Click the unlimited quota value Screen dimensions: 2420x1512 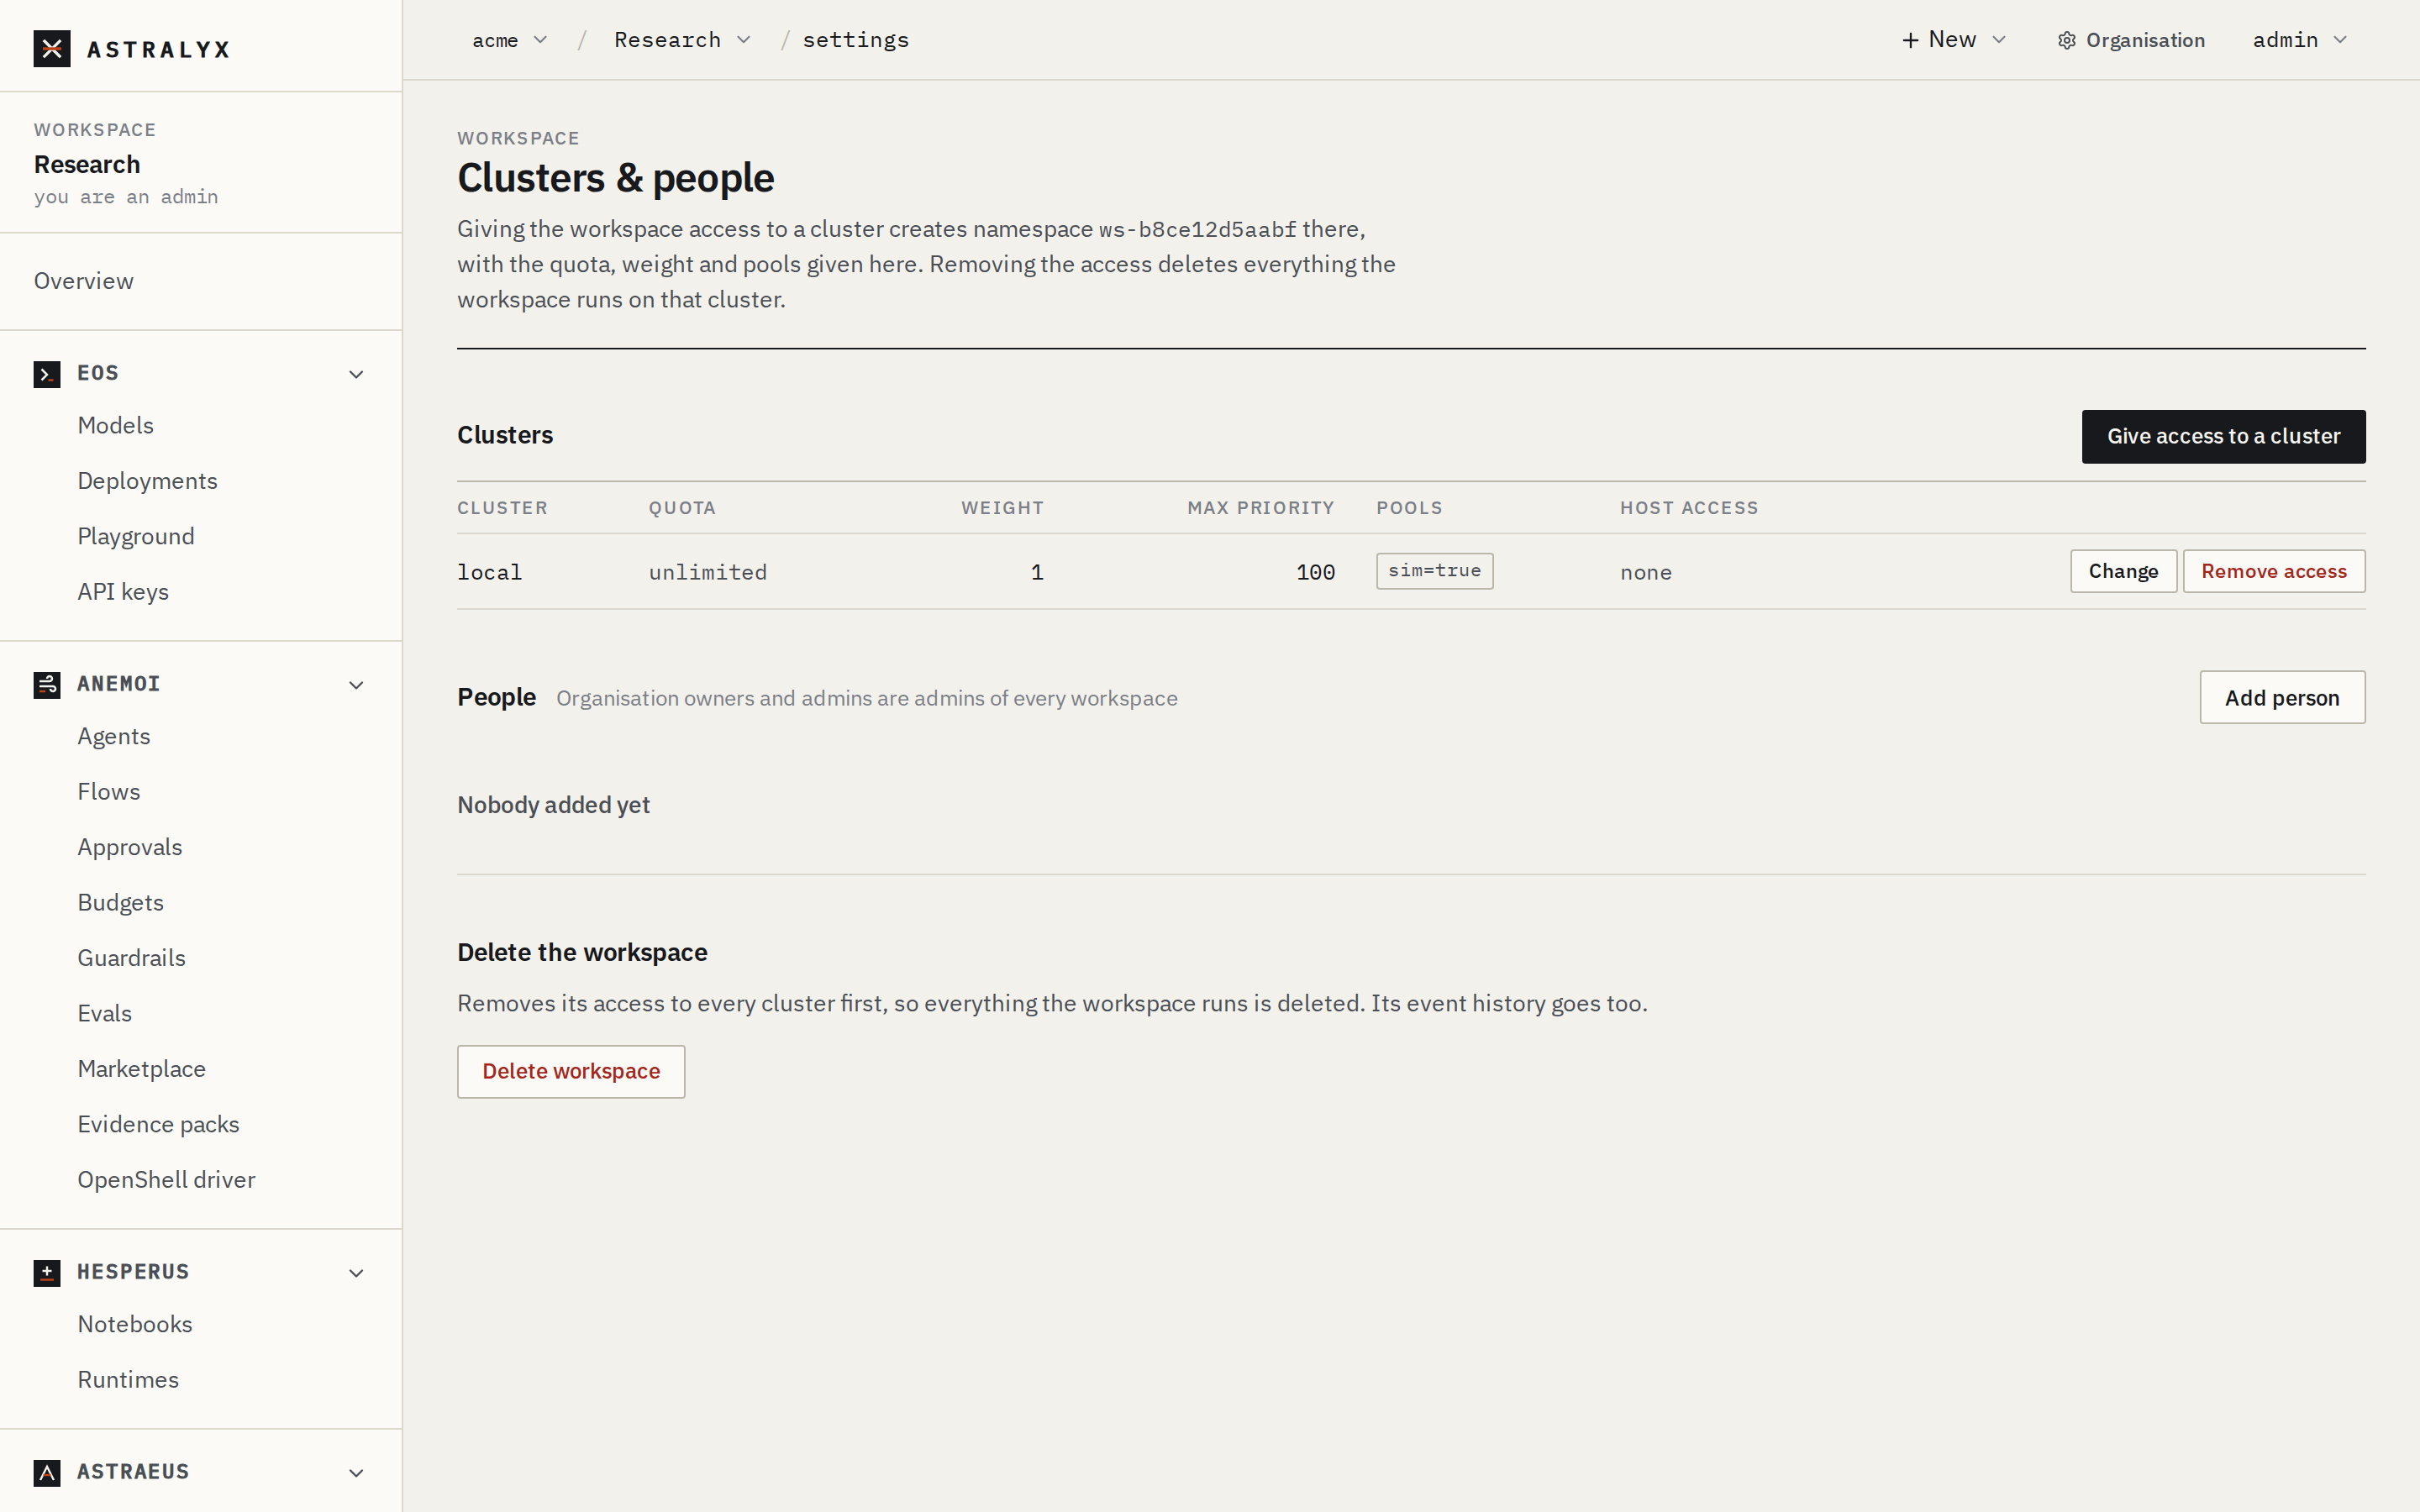[708, 573]
